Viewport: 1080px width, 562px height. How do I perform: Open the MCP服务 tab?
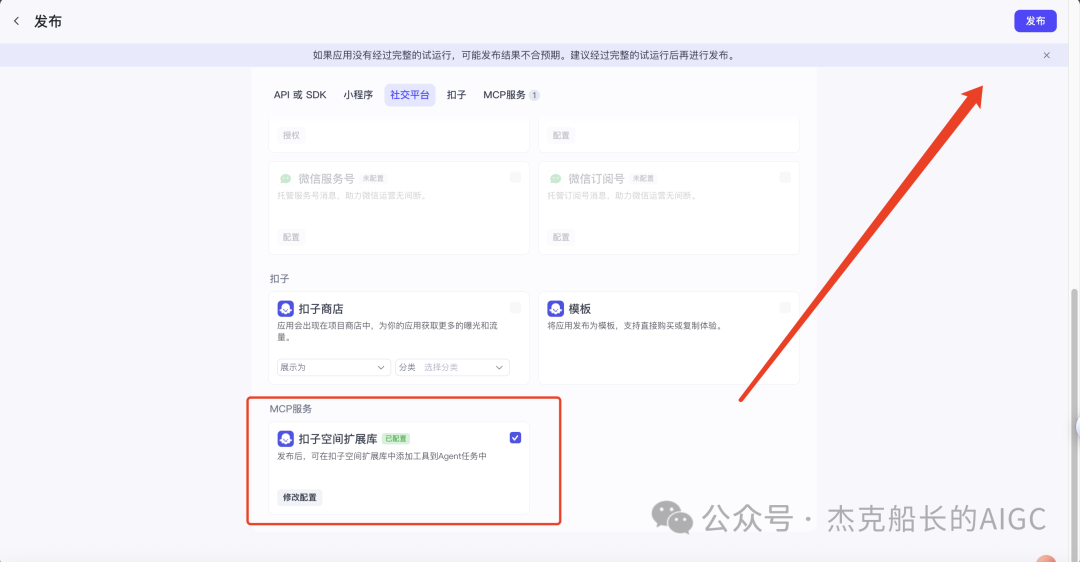coord(510,95)
